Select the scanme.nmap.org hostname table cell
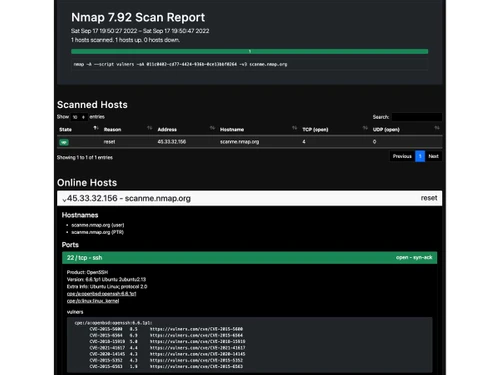 (239, 142)
